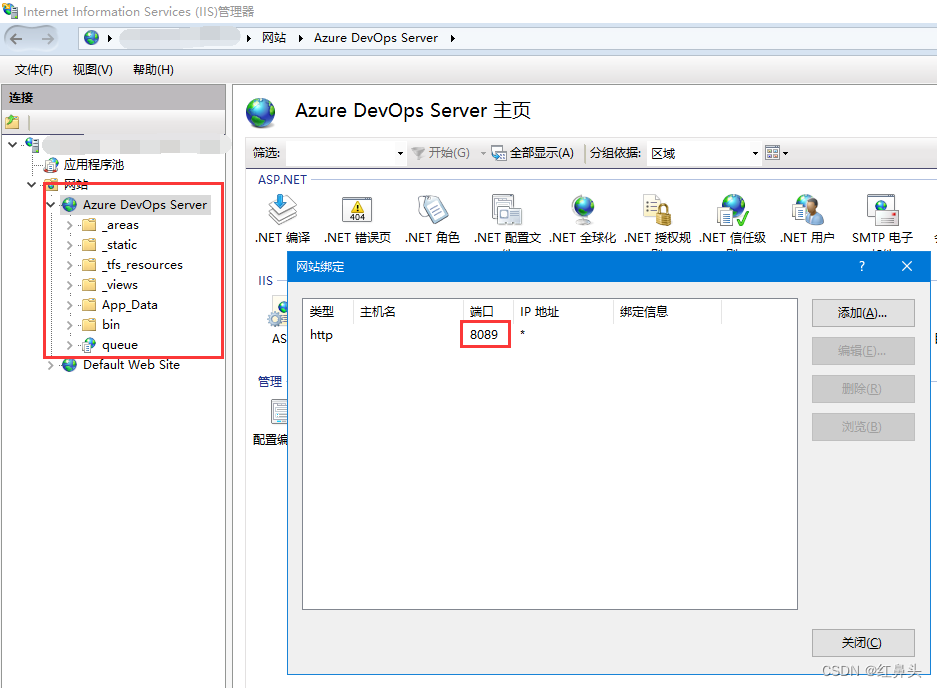The image size is (937, 688).
Task: Expand the bin folder node
Action: [x=69, y=325]
